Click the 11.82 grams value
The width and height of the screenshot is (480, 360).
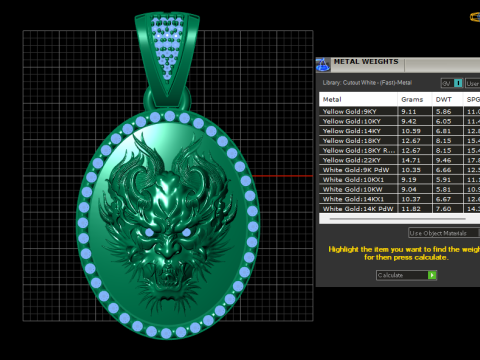click(411, 209)
